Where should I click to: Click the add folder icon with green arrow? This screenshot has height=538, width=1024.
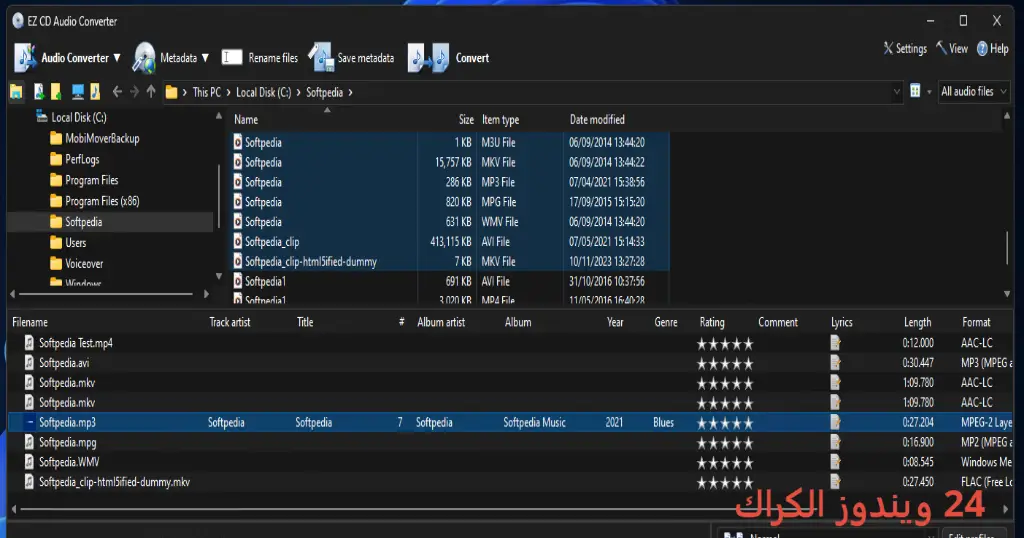(x=56, y=92)
